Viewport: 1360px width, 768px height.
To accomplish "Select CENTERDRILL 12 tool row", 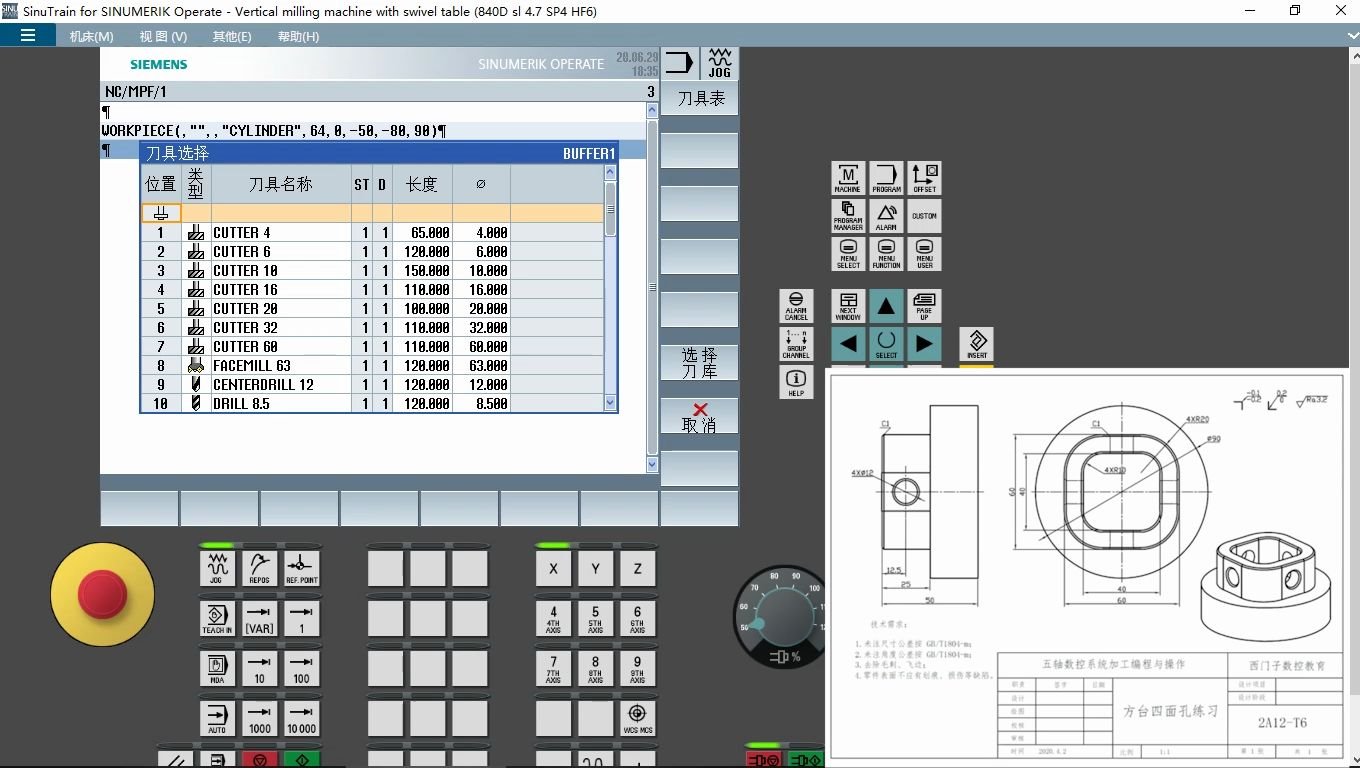I will click(372, 384).
